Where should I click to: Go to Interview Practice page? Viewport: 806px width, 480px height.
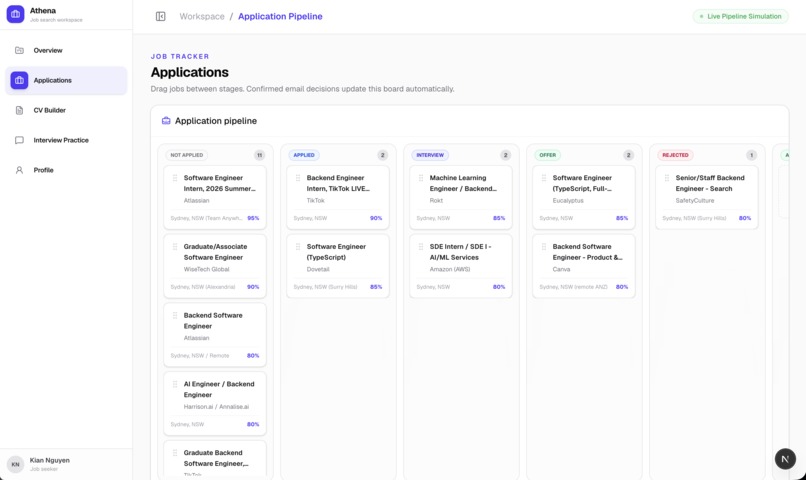coord(66,140)
